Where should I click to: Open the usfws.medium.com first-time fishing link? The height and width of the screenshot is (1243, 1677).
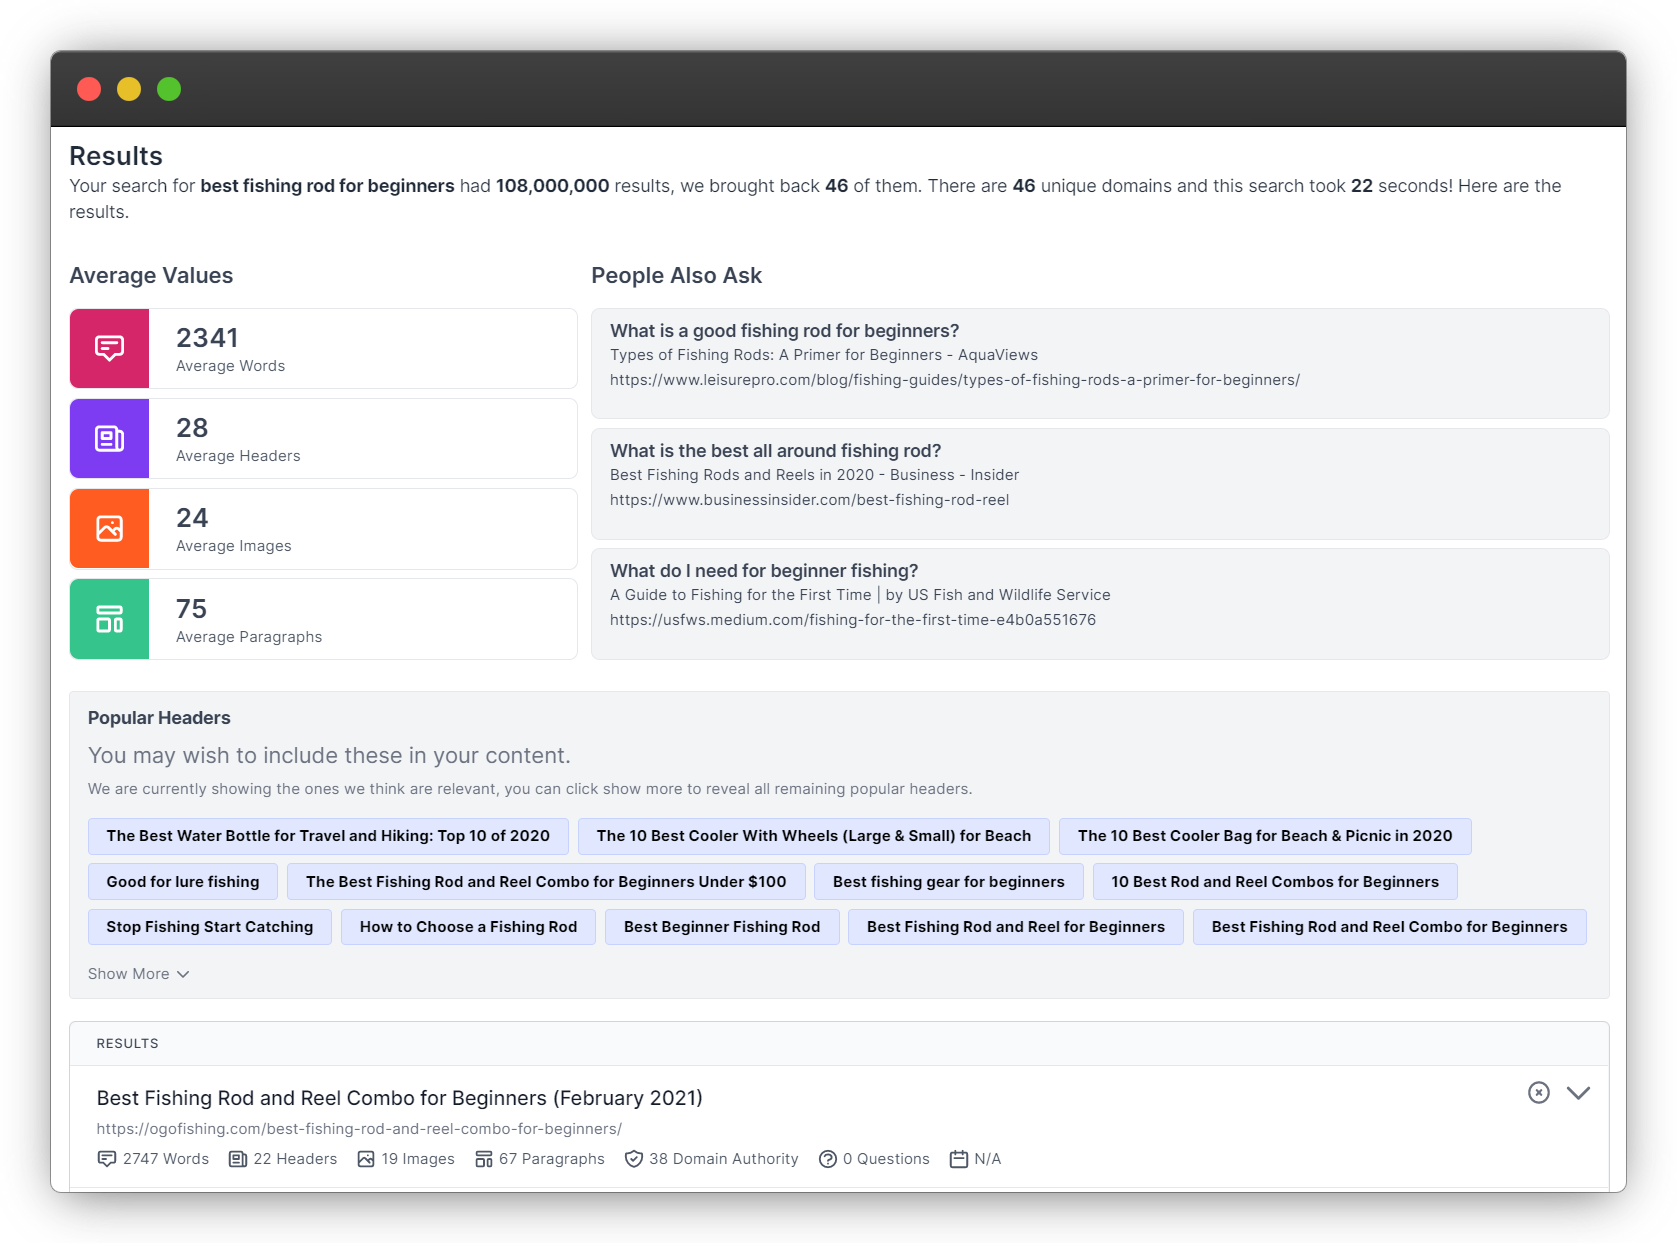853,619
